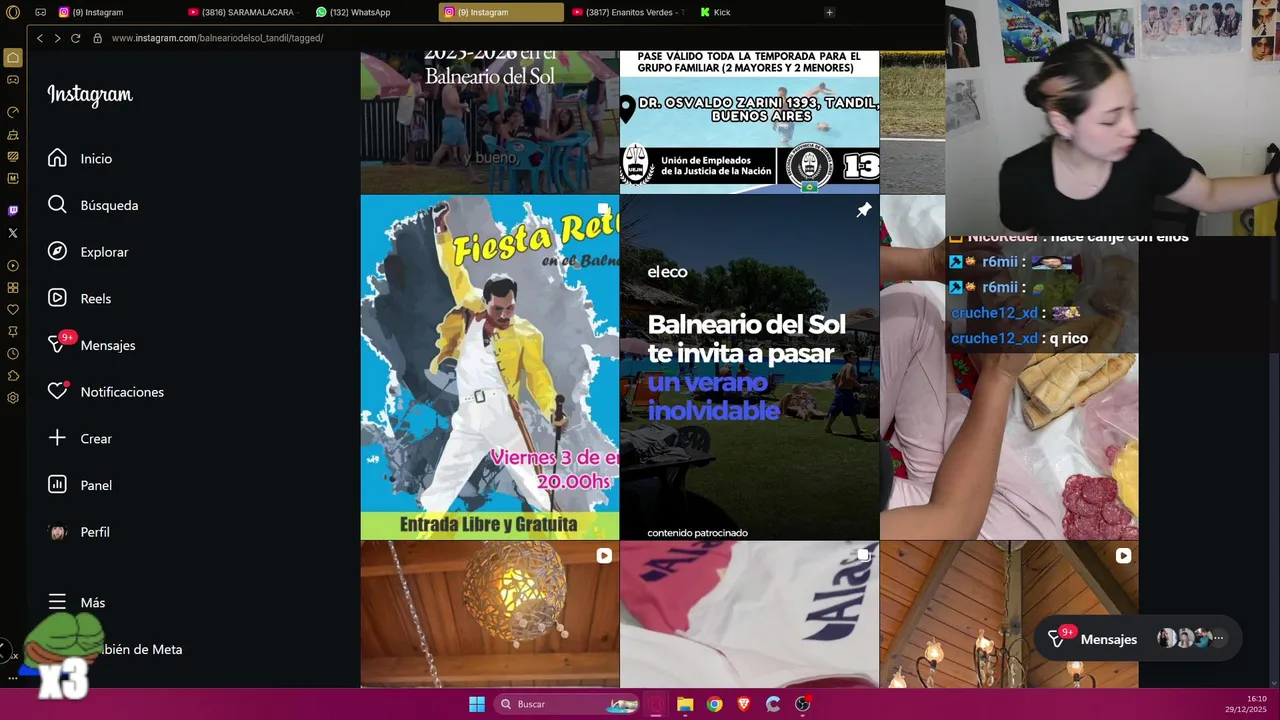Open Twitch in Opera sidebar

coord(13,211)
